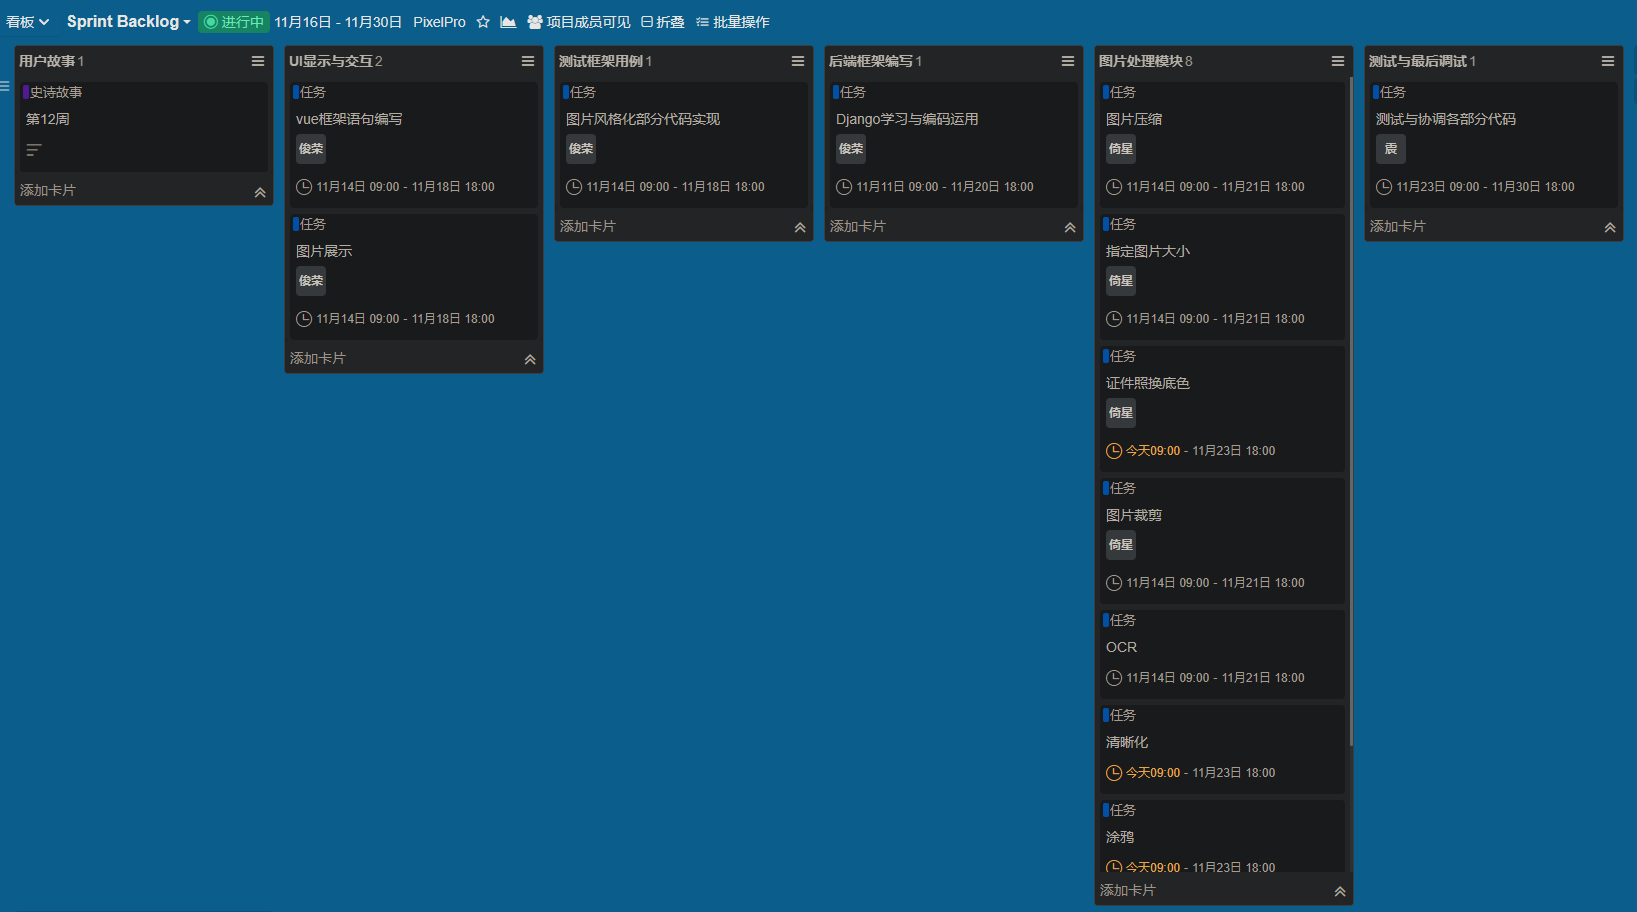Collapse 测试与最后调试 column with double-chevron

click(x=1610, y=228)
